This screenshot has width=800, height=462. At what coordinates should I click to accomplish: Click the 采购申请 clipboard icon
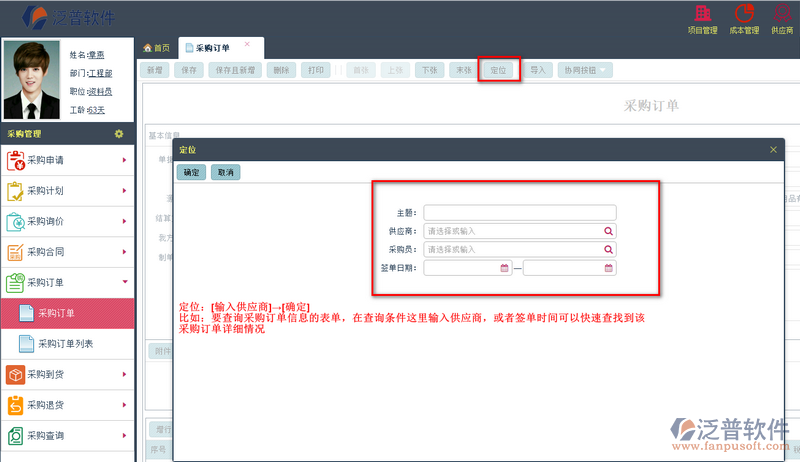click(15, 160)
